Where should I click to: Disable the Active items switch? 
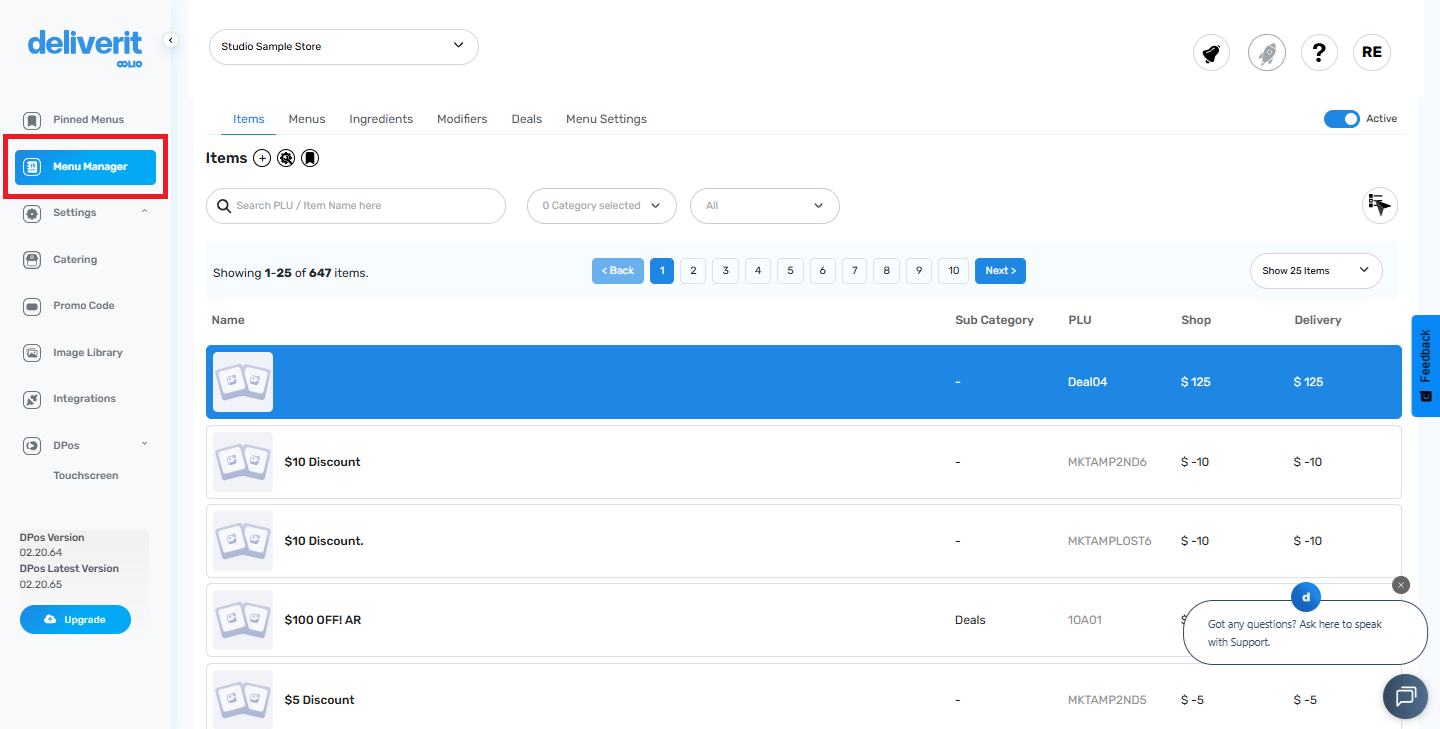coord(1341,118)
